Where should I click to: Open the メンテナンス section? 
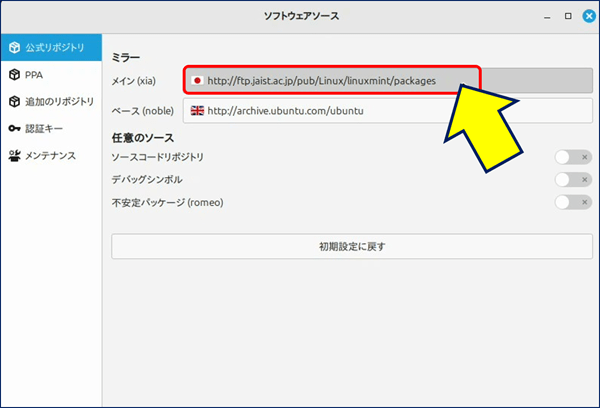51,156
